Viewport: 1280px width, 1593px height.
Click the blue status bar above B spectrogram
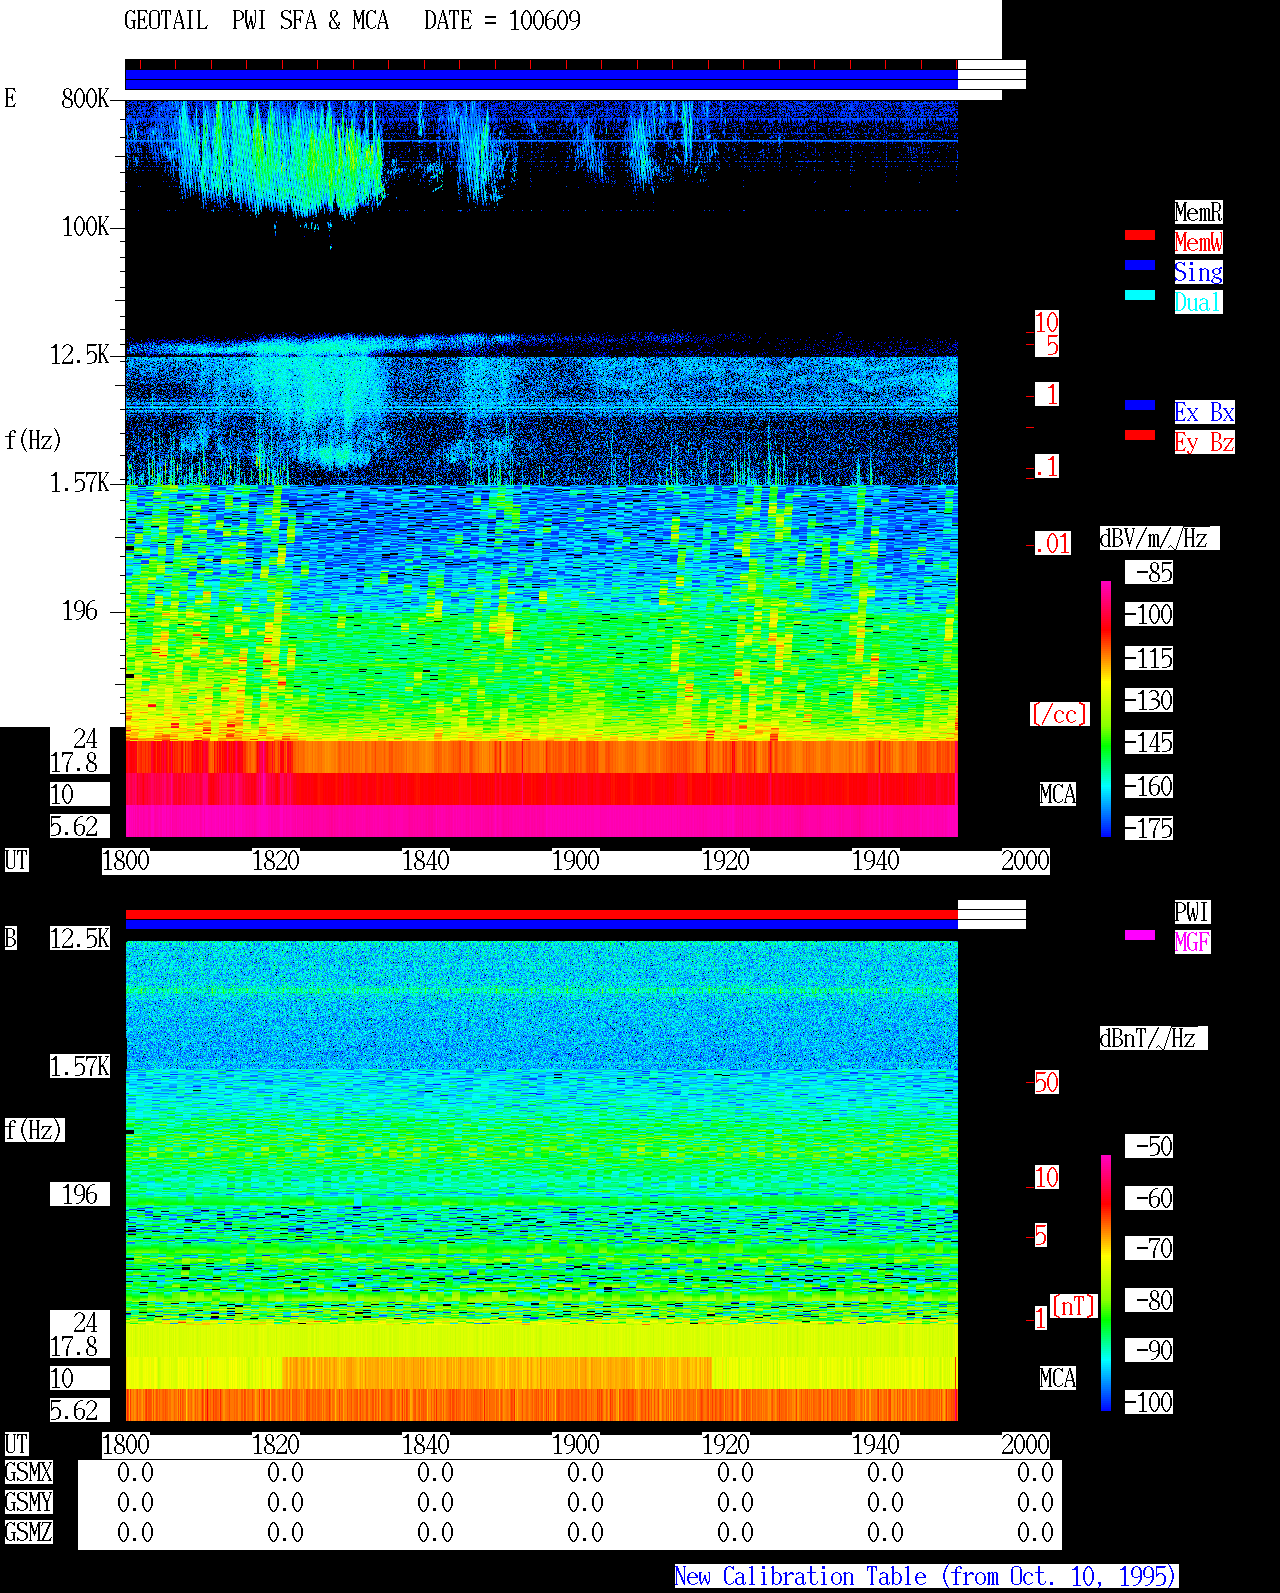coord(541,925)
